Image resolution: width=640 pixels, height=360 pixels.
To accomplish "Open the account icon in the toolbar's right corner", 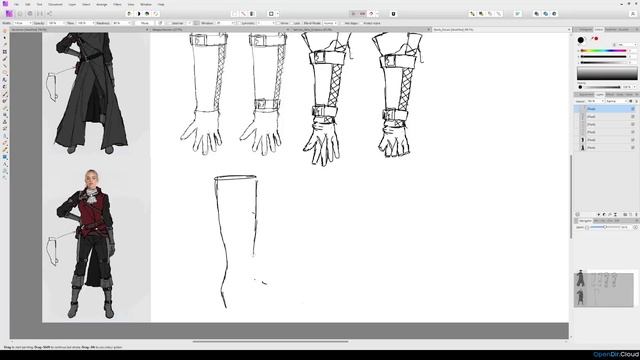I will tap(633, 13).
